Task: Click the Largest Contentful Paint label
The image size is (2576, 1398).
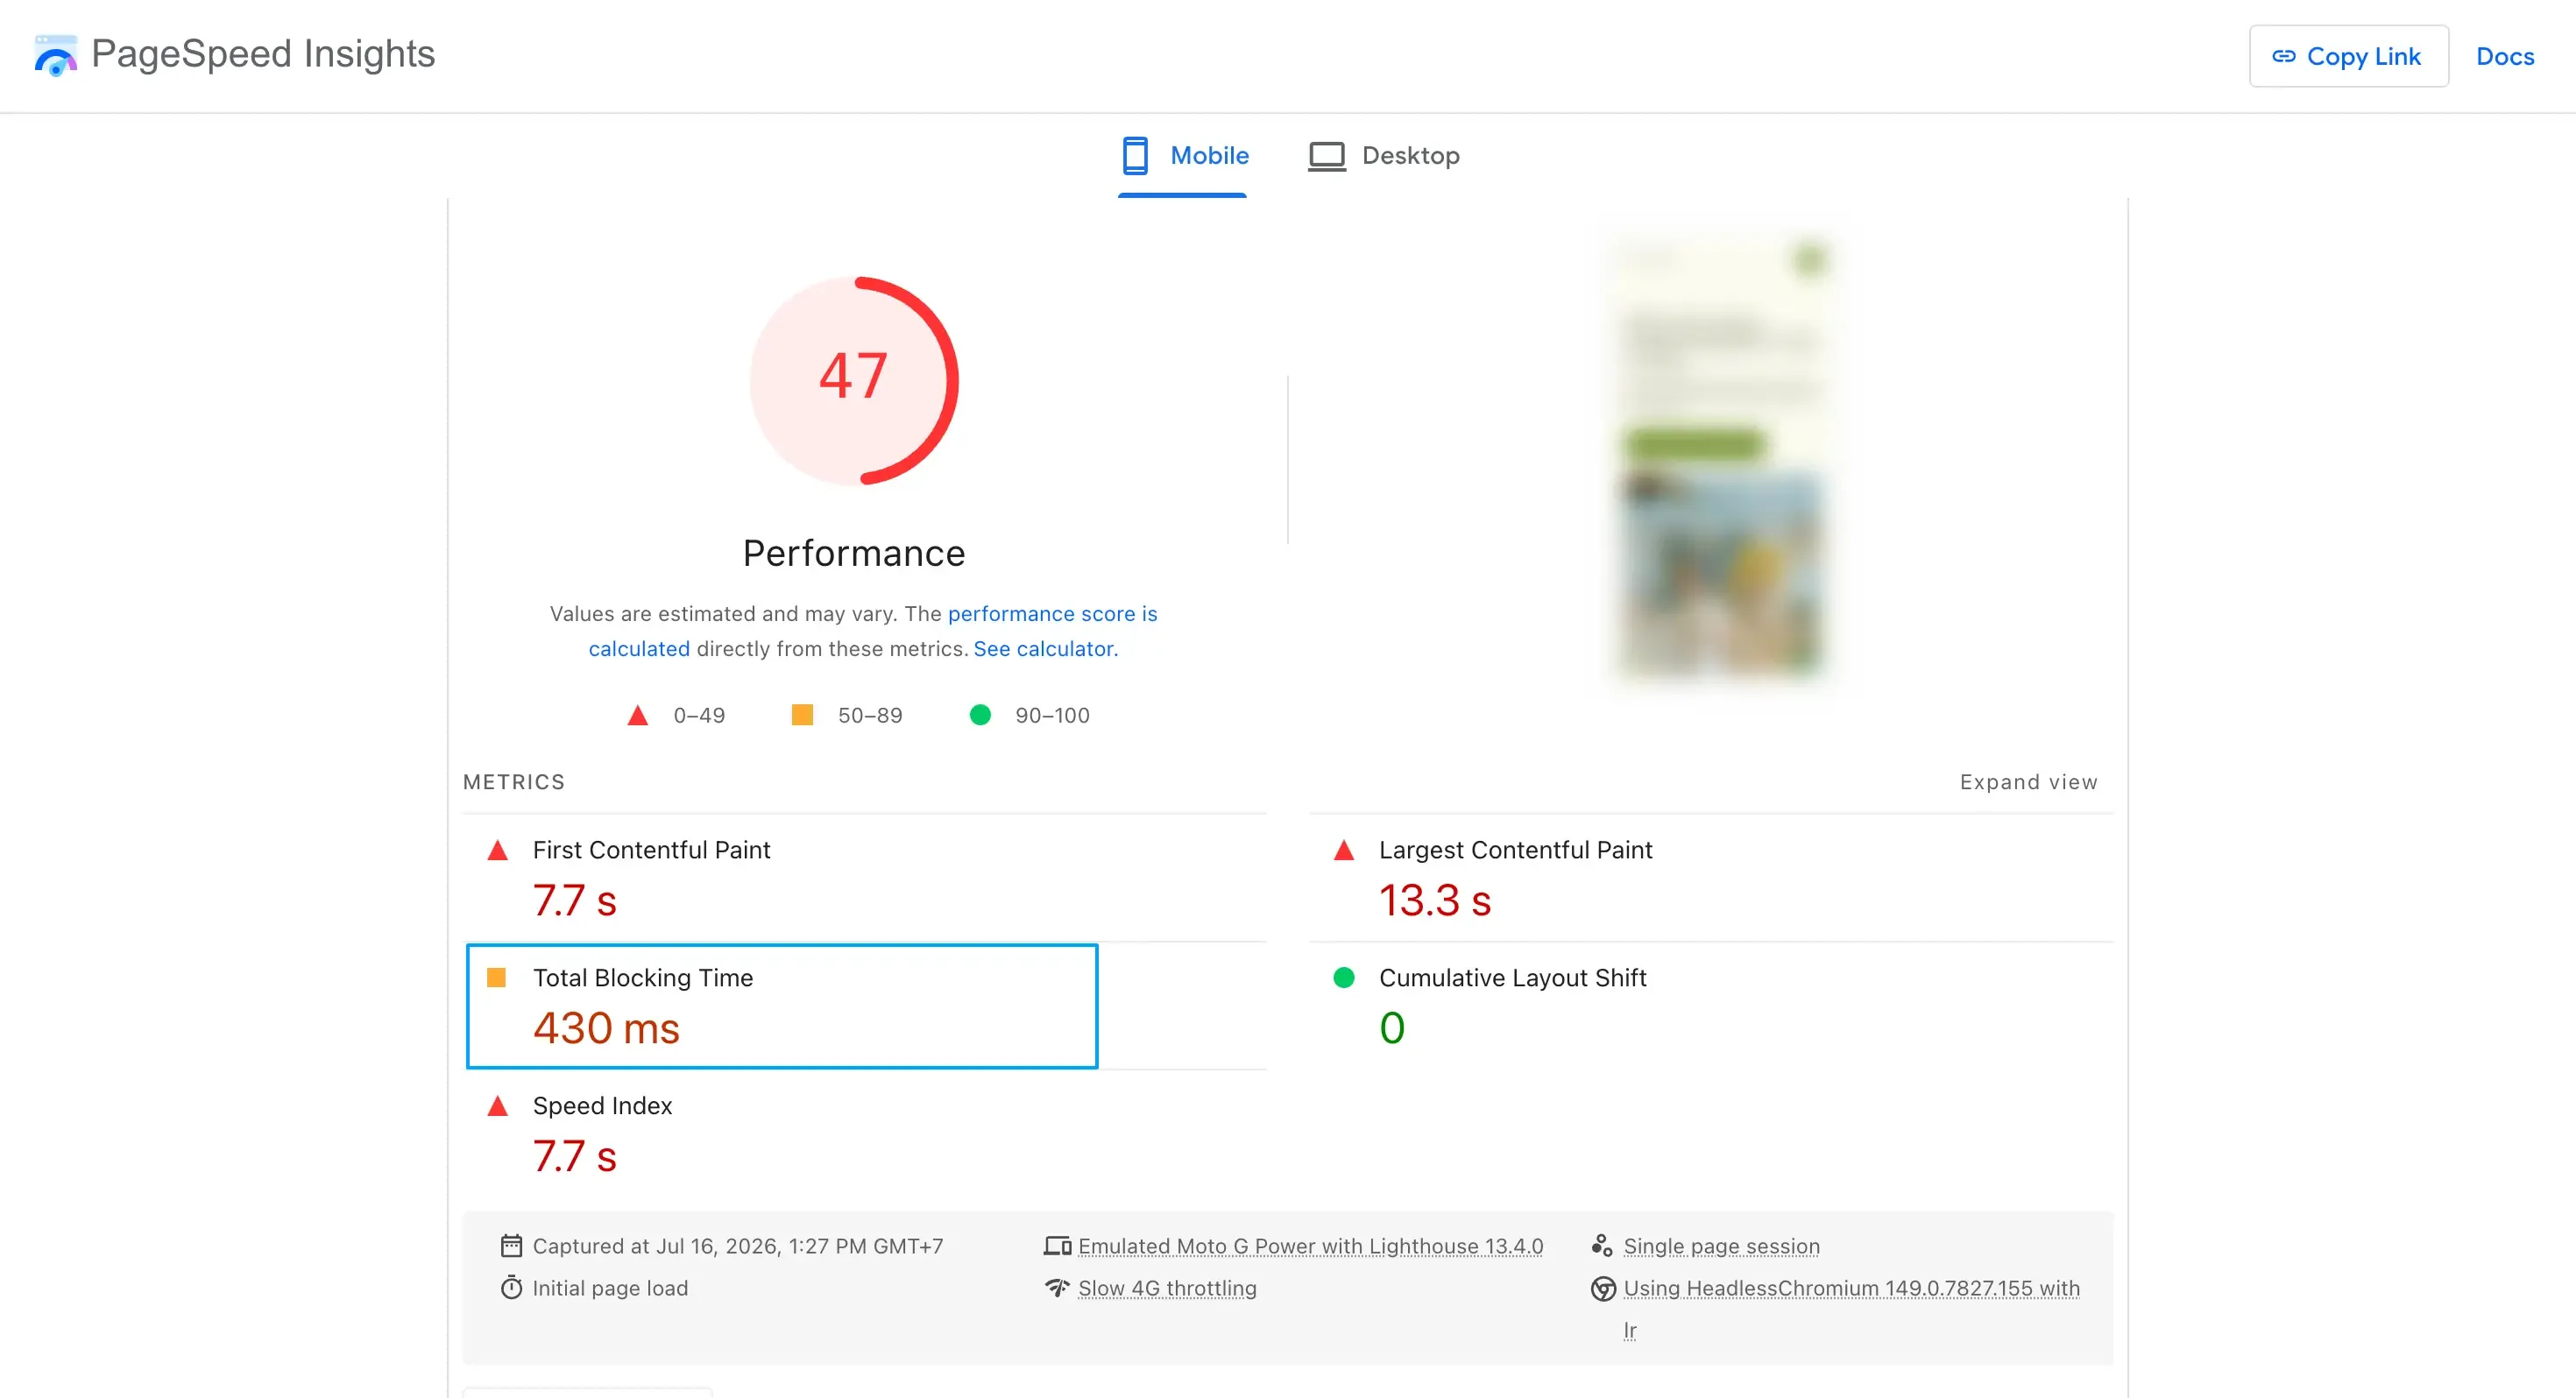Action: click(1516, 850)
